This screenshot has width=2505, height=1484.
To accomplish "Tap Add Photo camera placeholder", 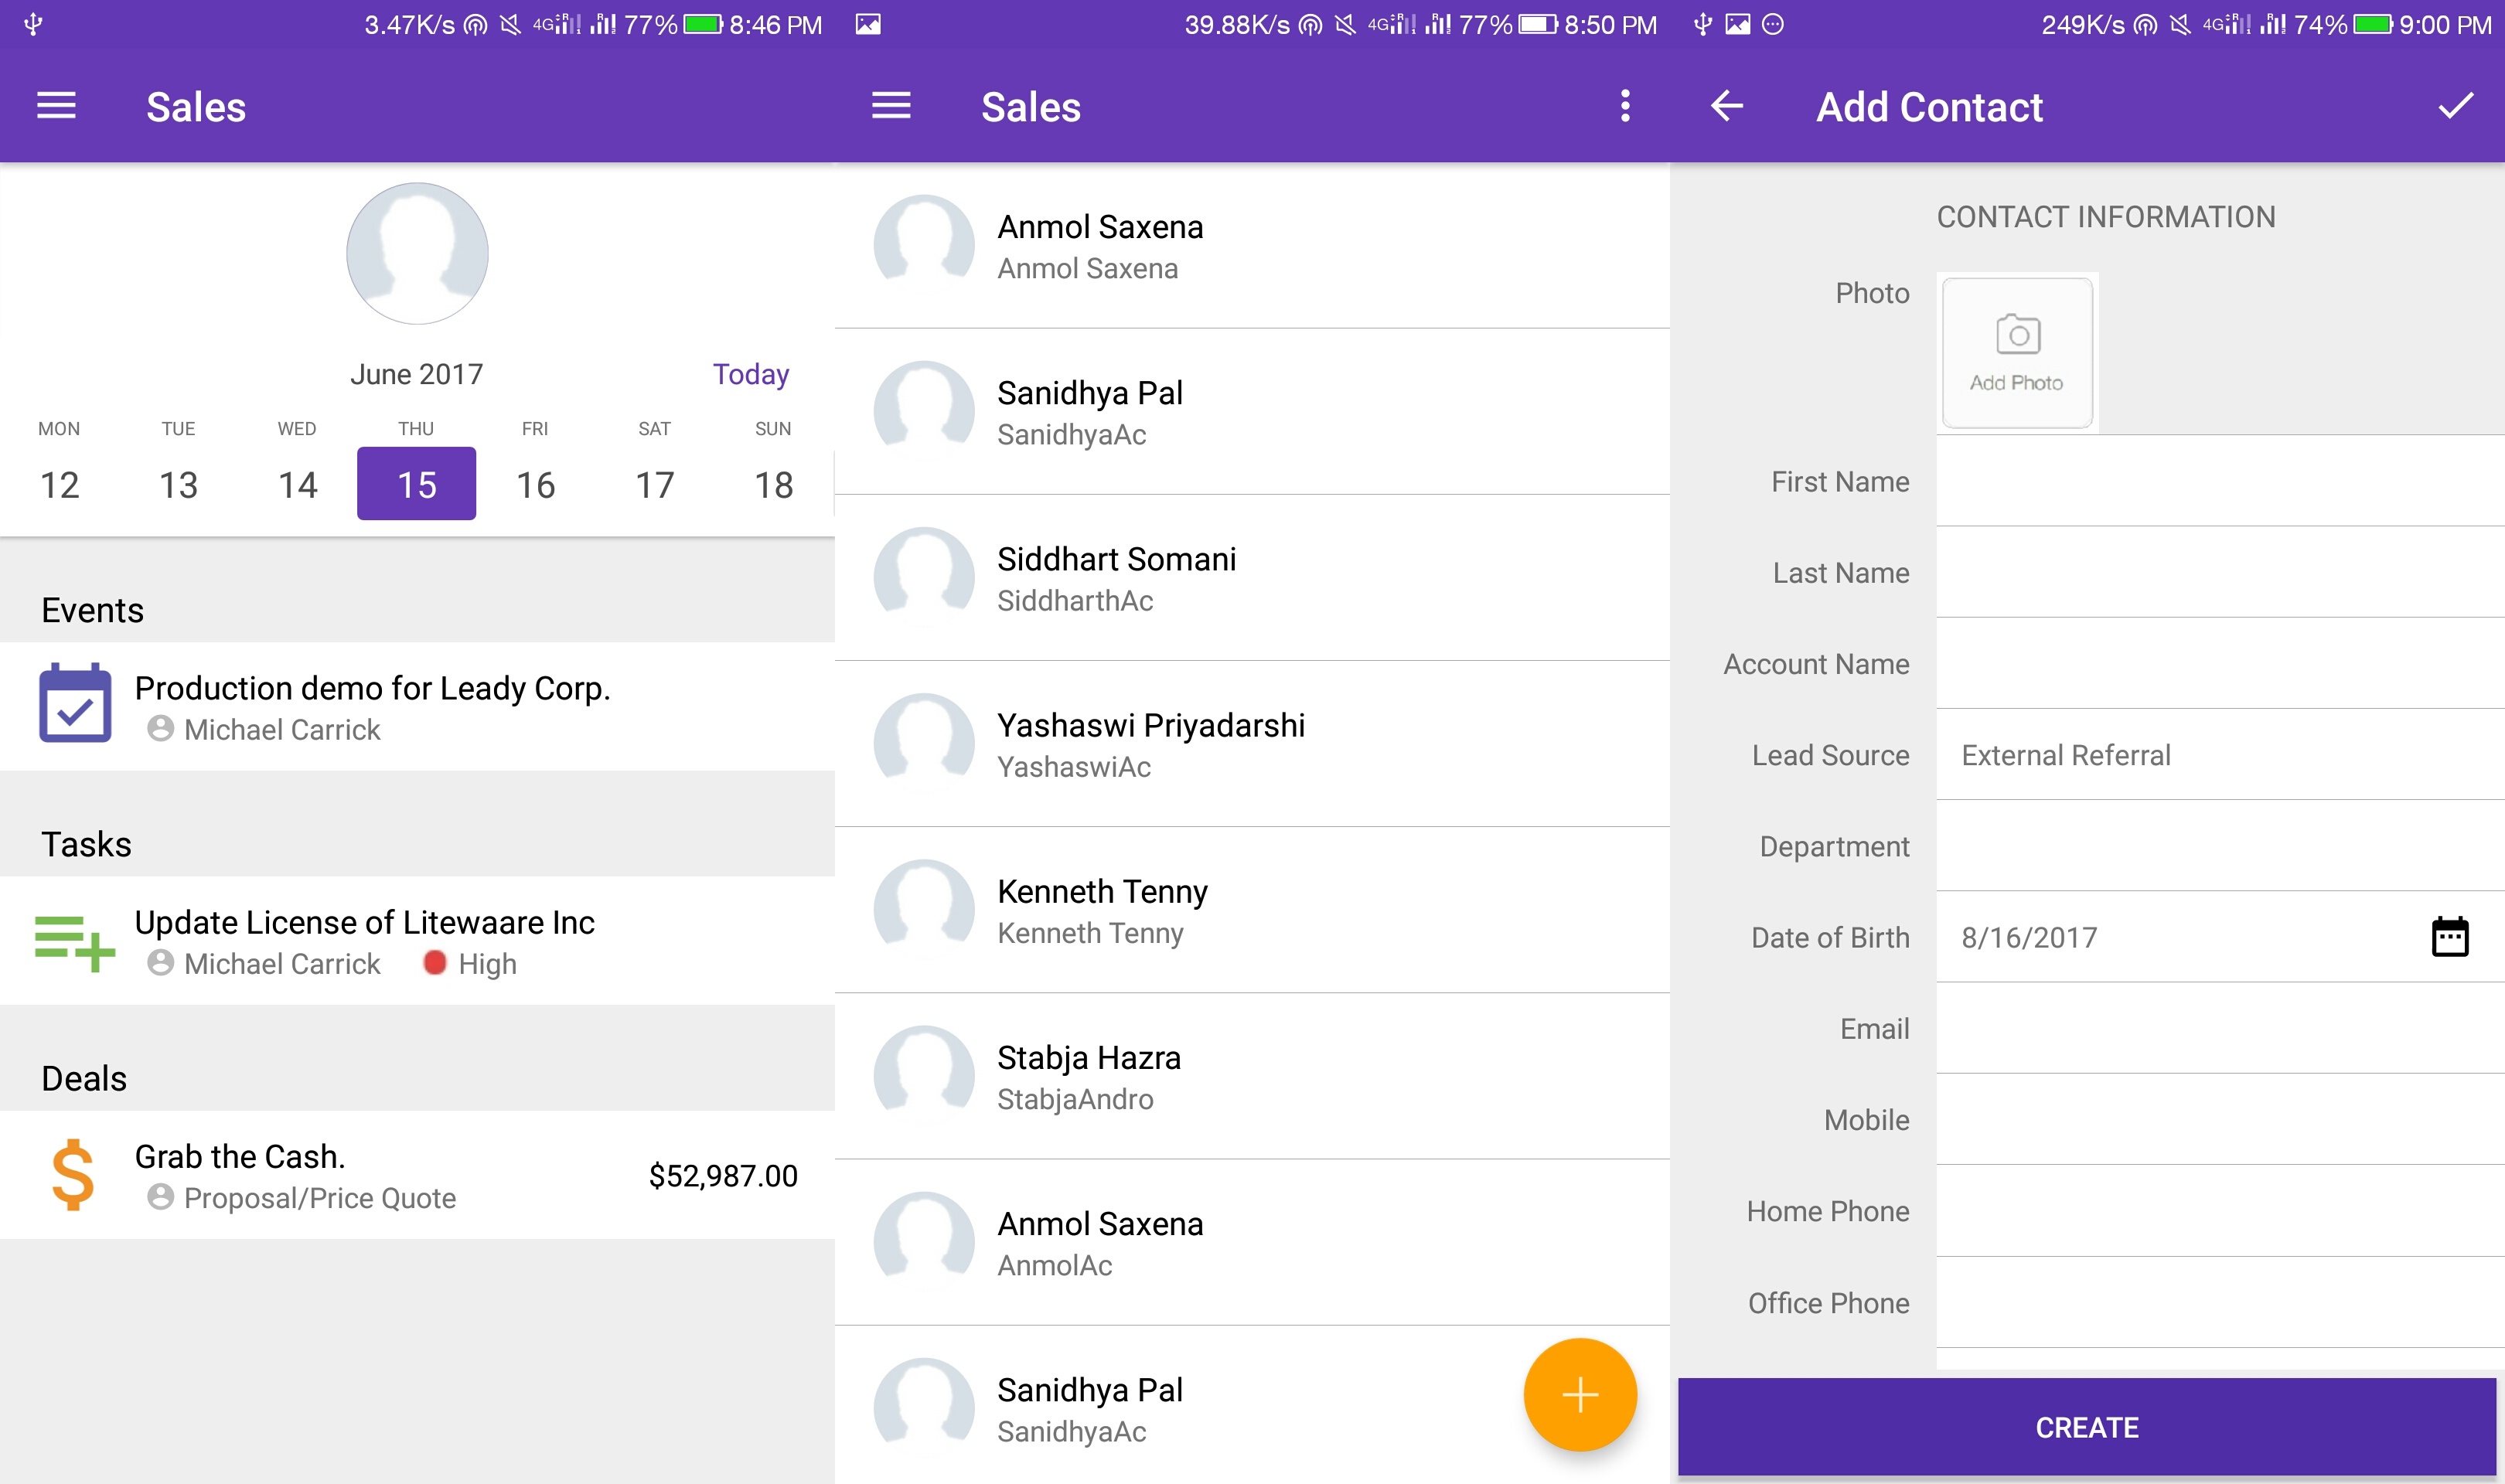I will click(2016, 352).
